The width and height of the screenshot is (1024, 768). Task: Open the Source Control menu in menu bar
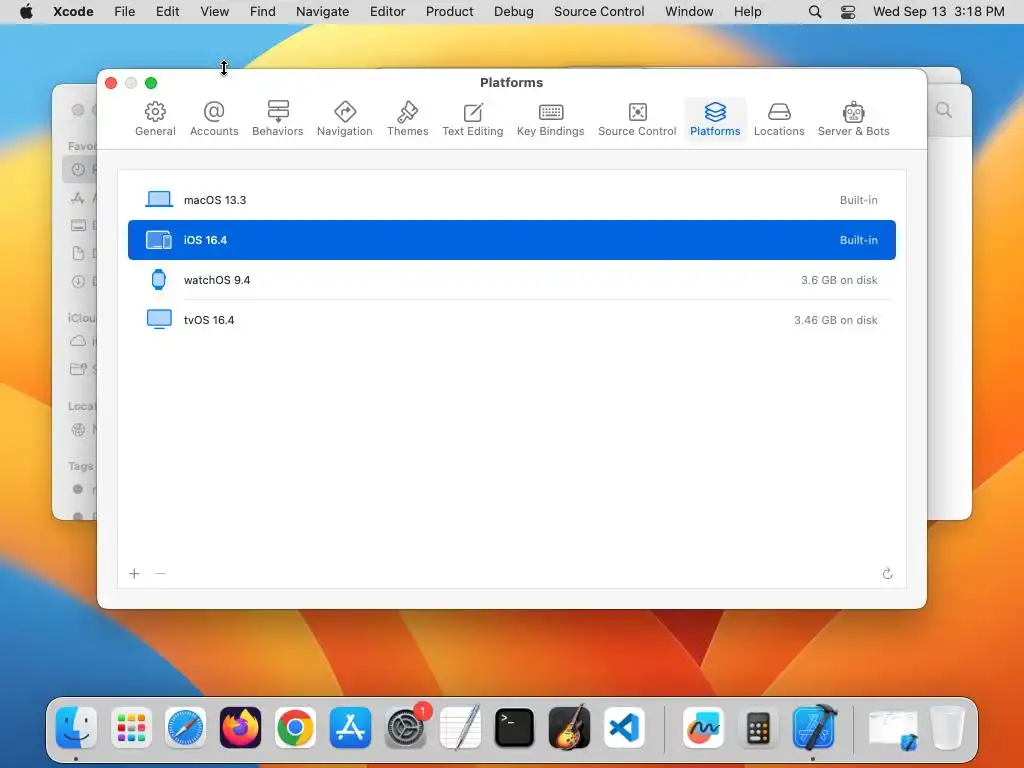[x=599, y=12]
